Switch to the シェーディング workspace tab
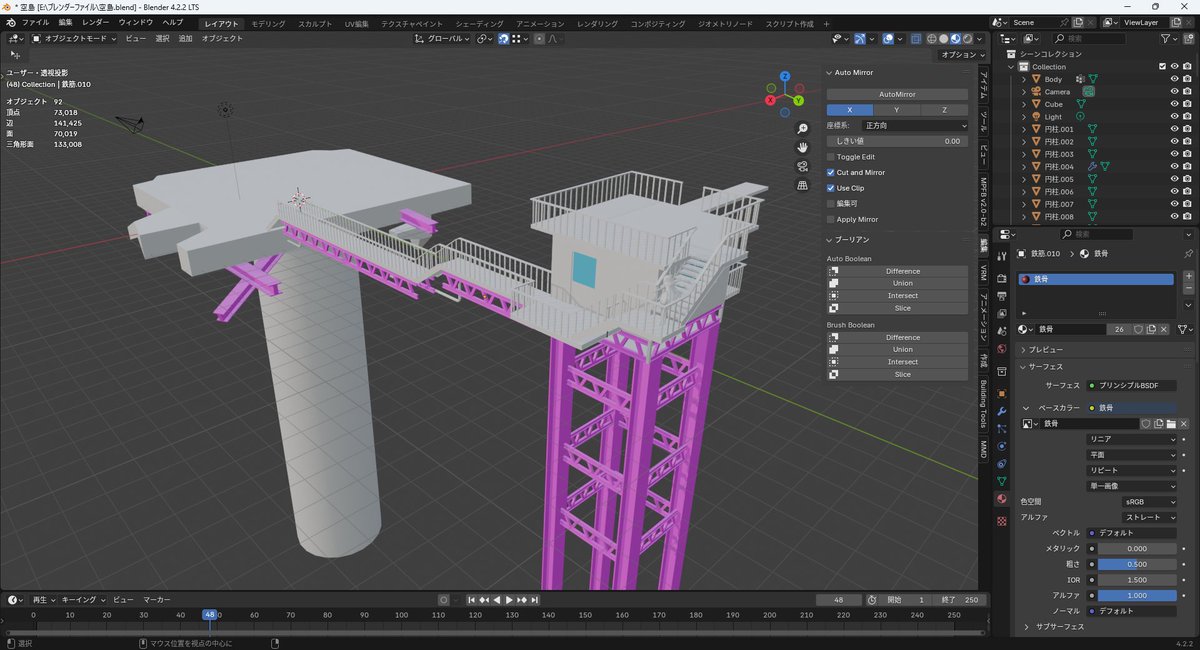 [x=479, y=23]
